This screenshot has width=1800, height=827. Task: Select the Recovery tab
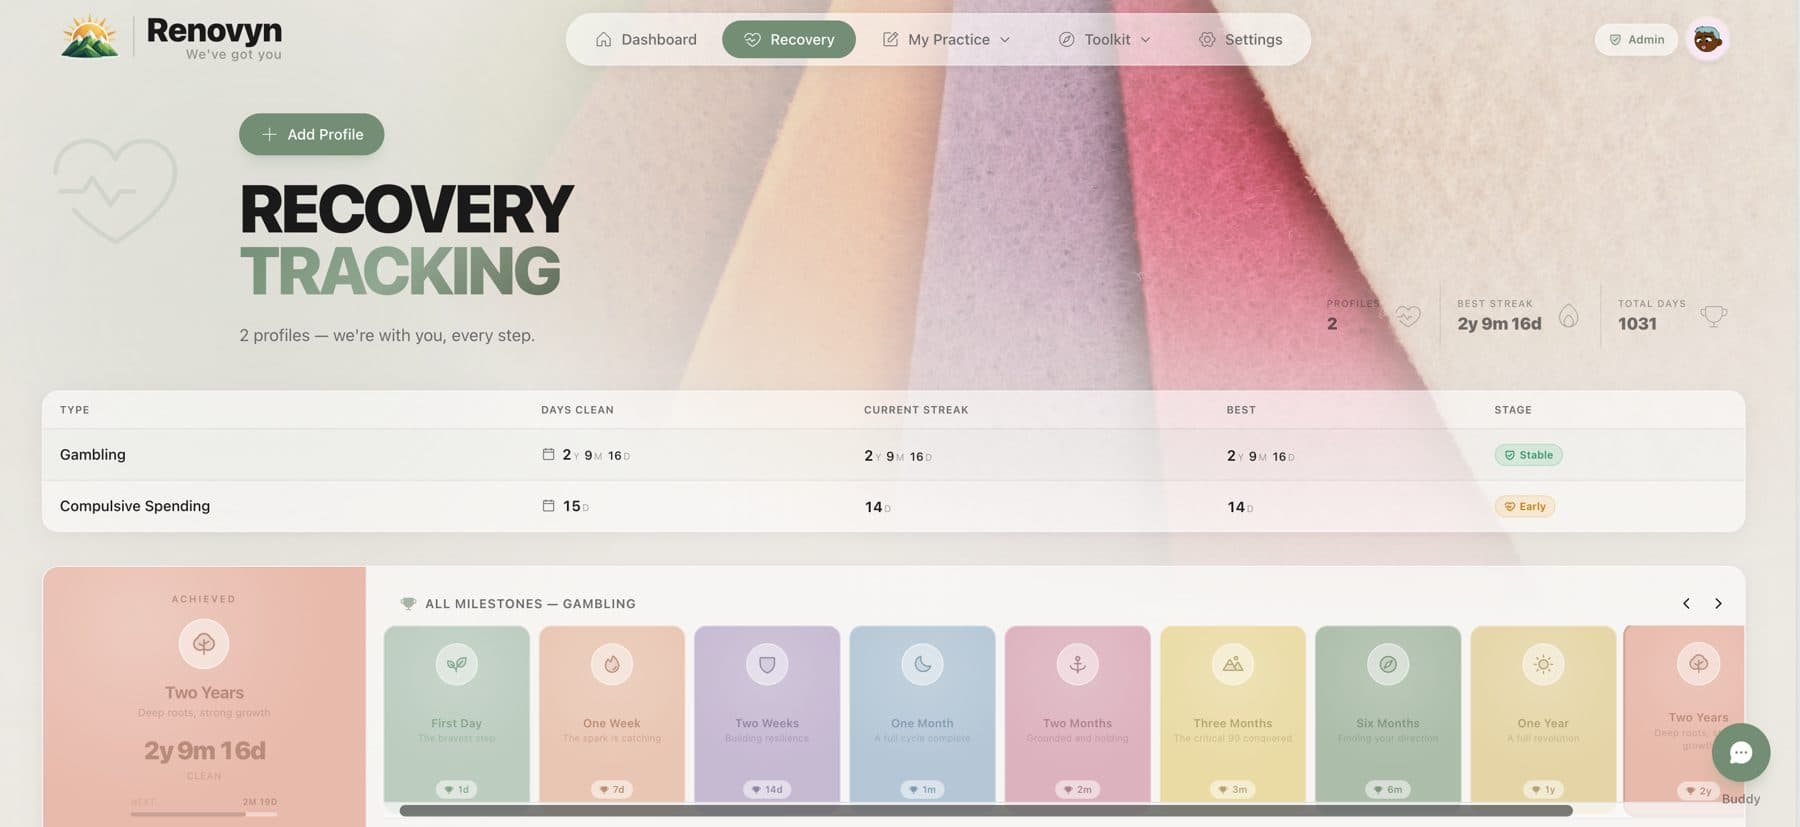[789, 39]
